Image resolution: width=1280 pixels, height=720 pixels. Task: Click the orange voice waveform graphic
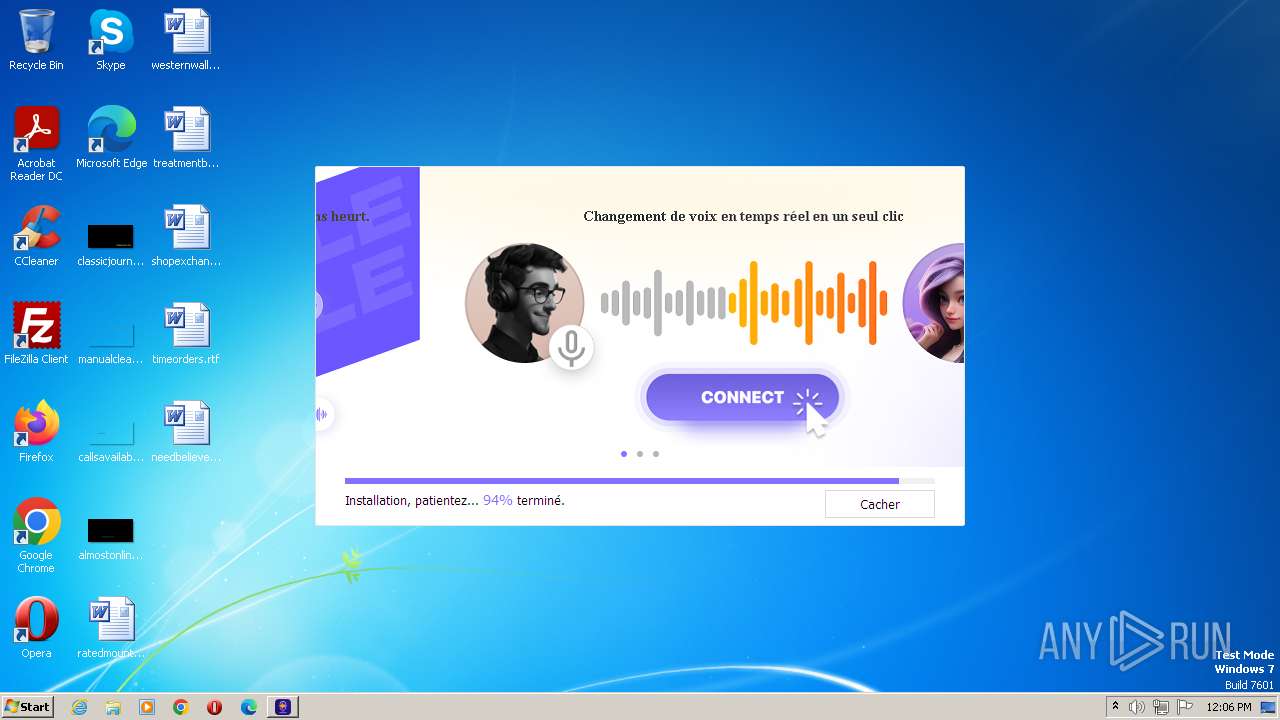point(808,303)
